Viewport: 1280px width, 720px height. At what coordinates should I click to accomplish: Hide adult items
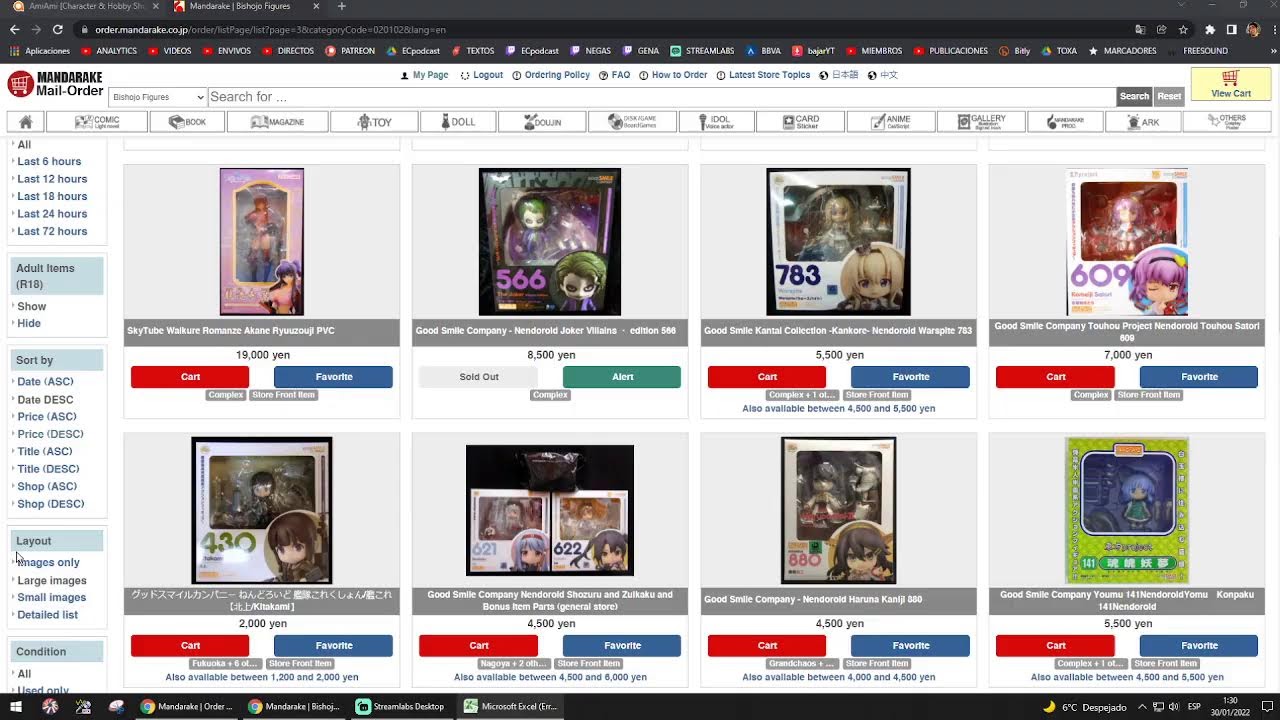29,324
